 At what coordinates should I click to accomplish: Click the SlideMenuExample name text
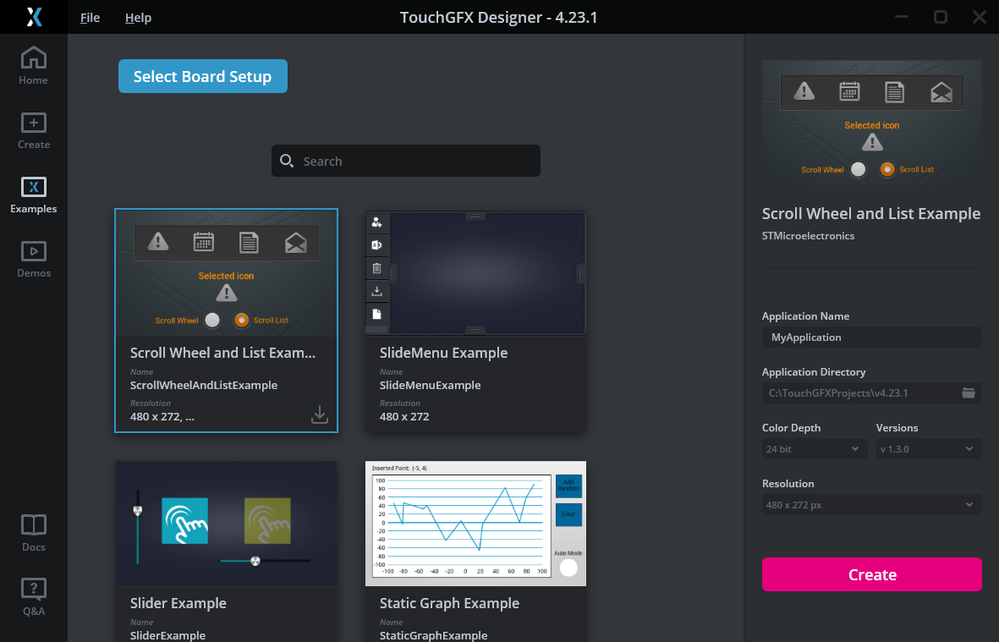[430, 385]
